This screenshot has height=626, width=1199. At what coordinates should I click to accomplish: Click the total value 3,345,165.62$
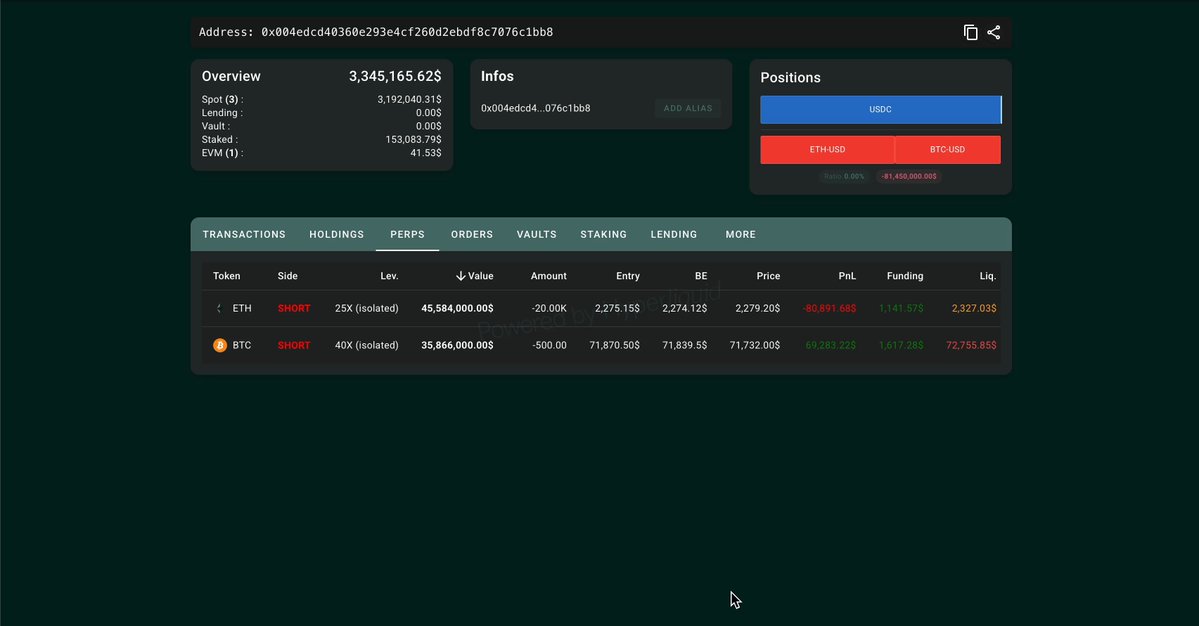(395, 76)
